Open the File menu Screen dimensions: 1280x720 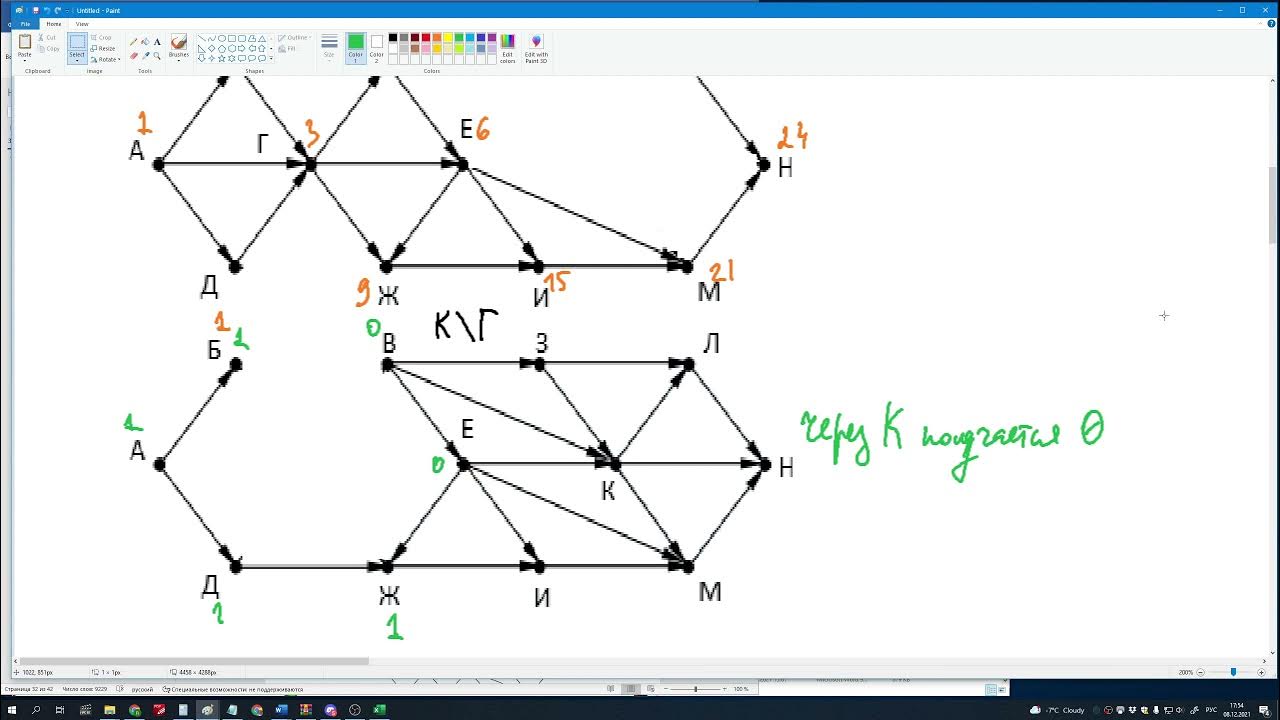click(25, 24)
